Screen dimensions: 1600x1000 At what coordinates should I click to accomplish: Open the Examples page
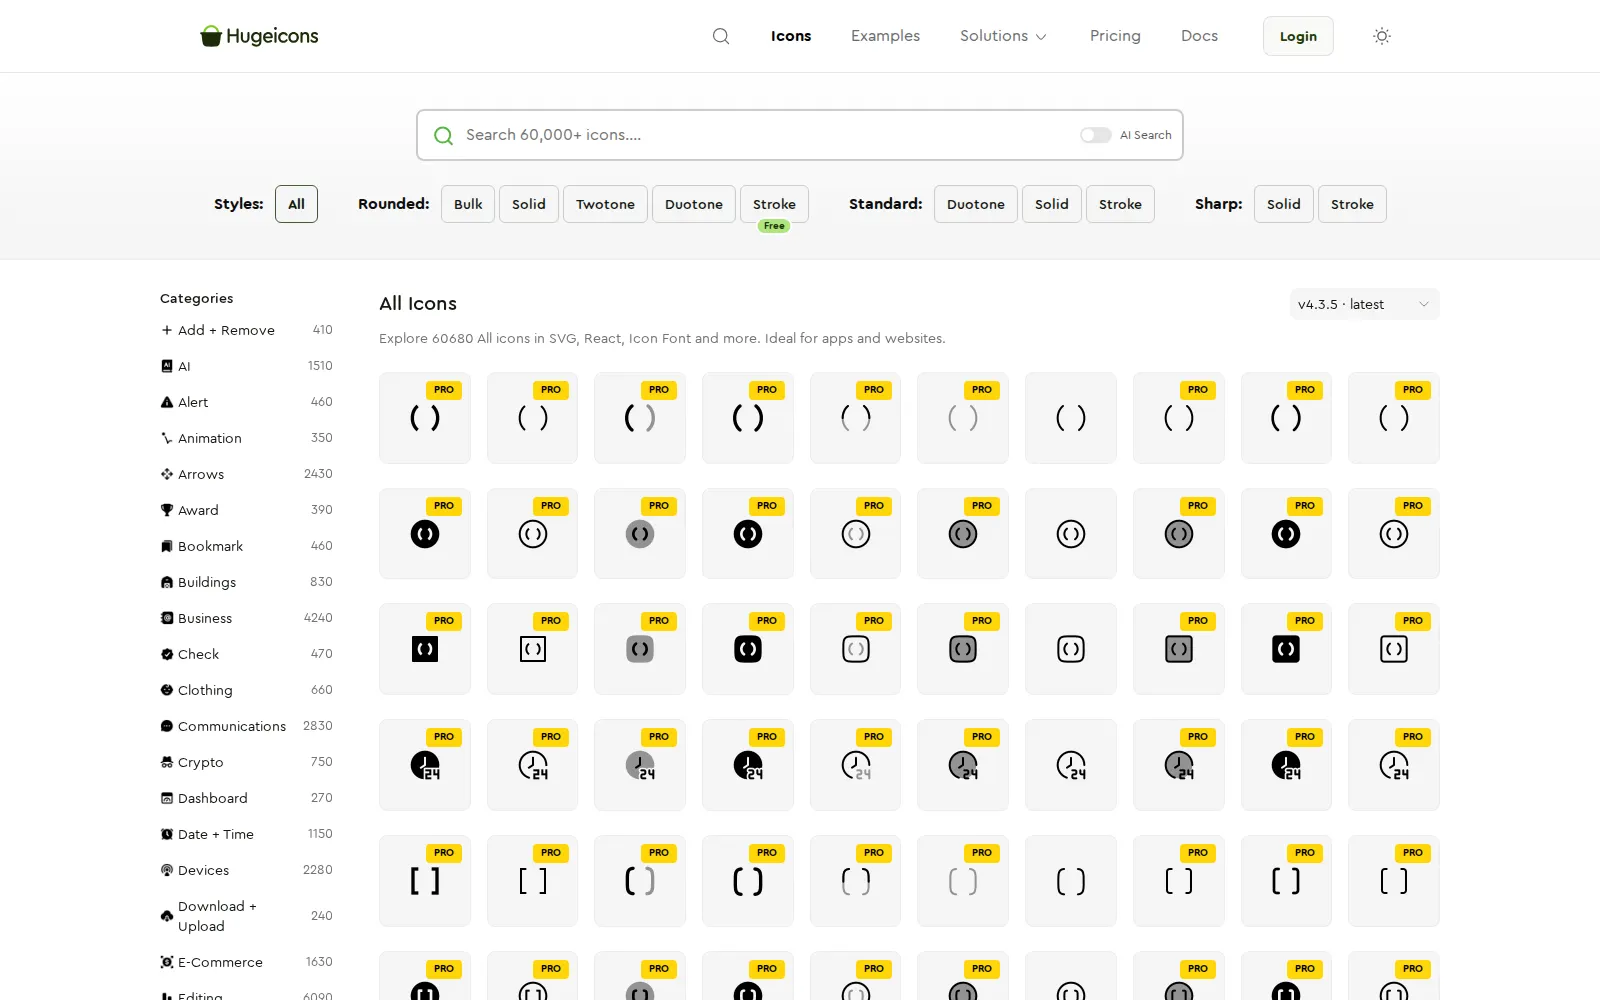pos(885,36)
